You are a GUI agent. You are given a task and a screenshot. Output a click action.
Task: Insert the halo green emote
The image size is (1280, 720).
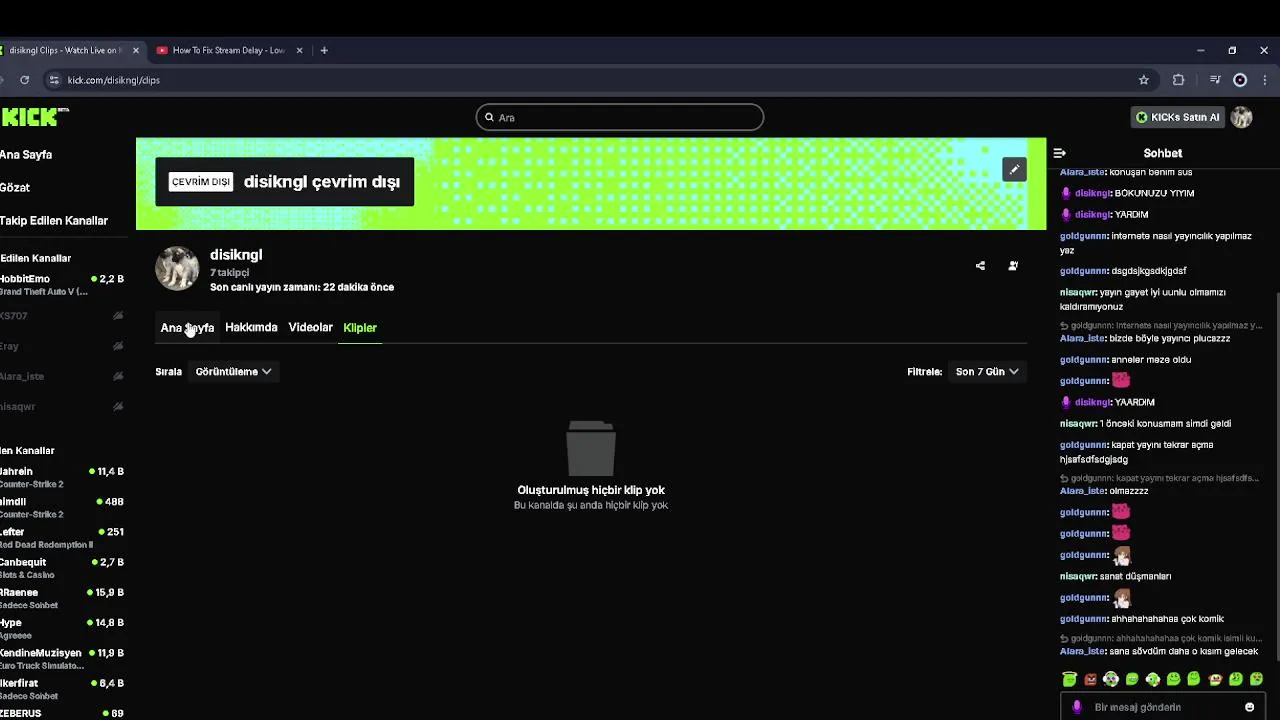[x=1069, y=680]
